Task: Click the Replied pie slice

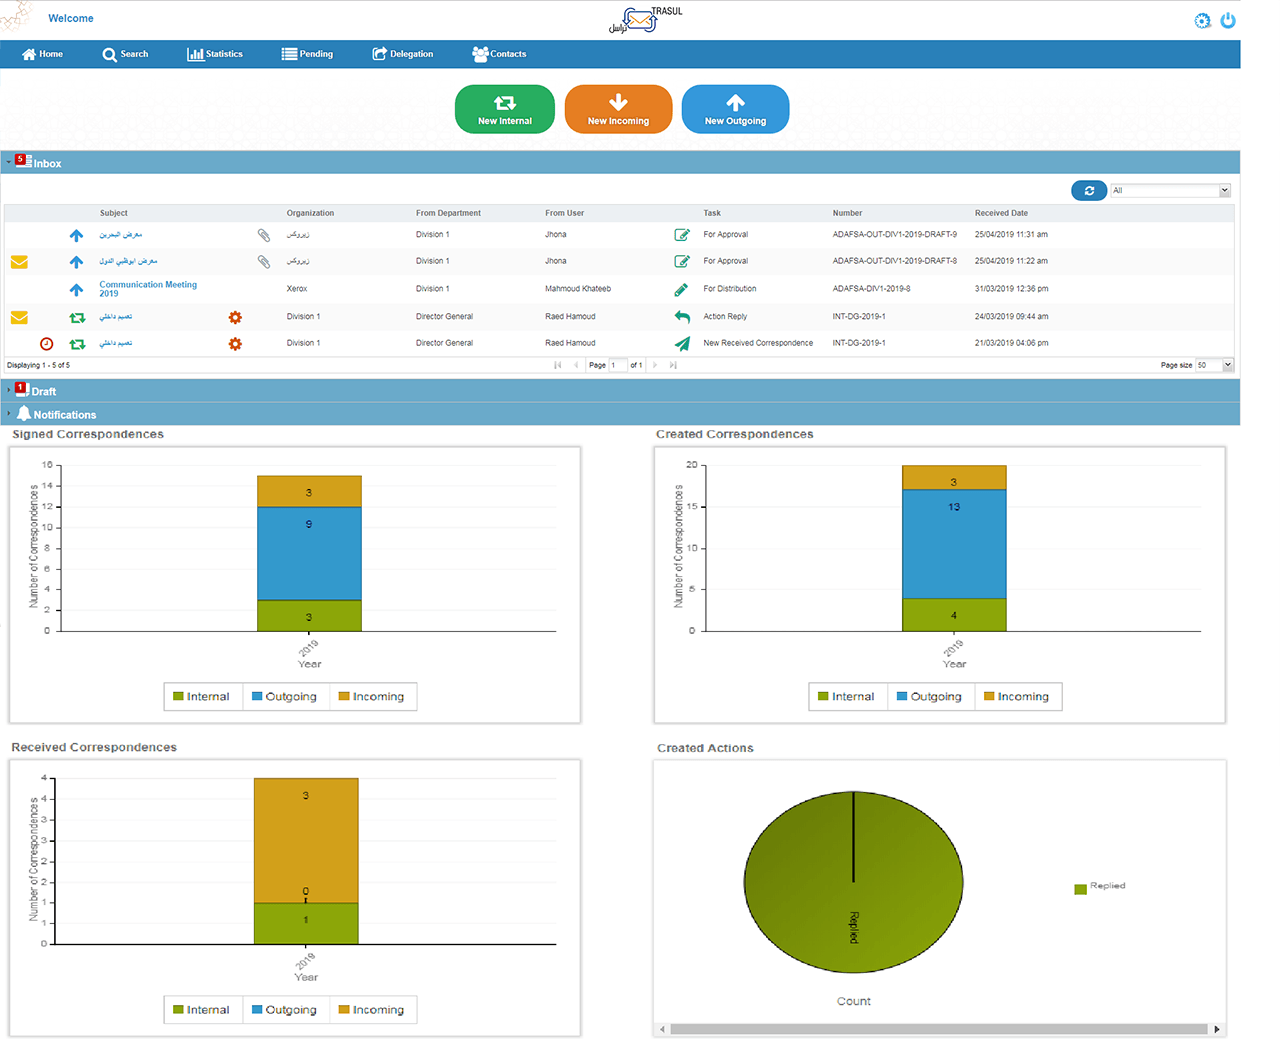Action: coord(853,882)
